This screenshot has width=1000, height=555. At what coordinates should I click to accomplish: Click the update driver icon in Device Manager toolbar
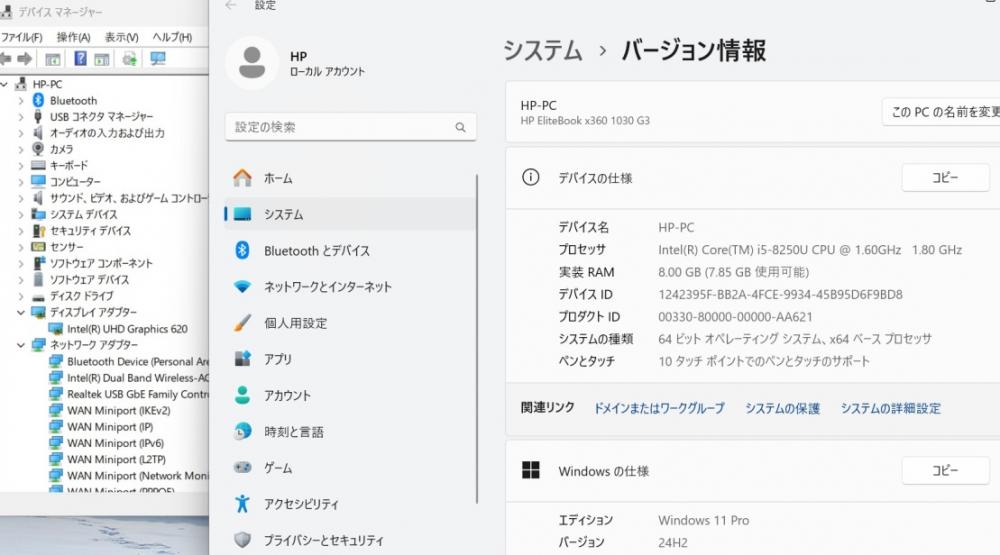[x=129, y=59]
